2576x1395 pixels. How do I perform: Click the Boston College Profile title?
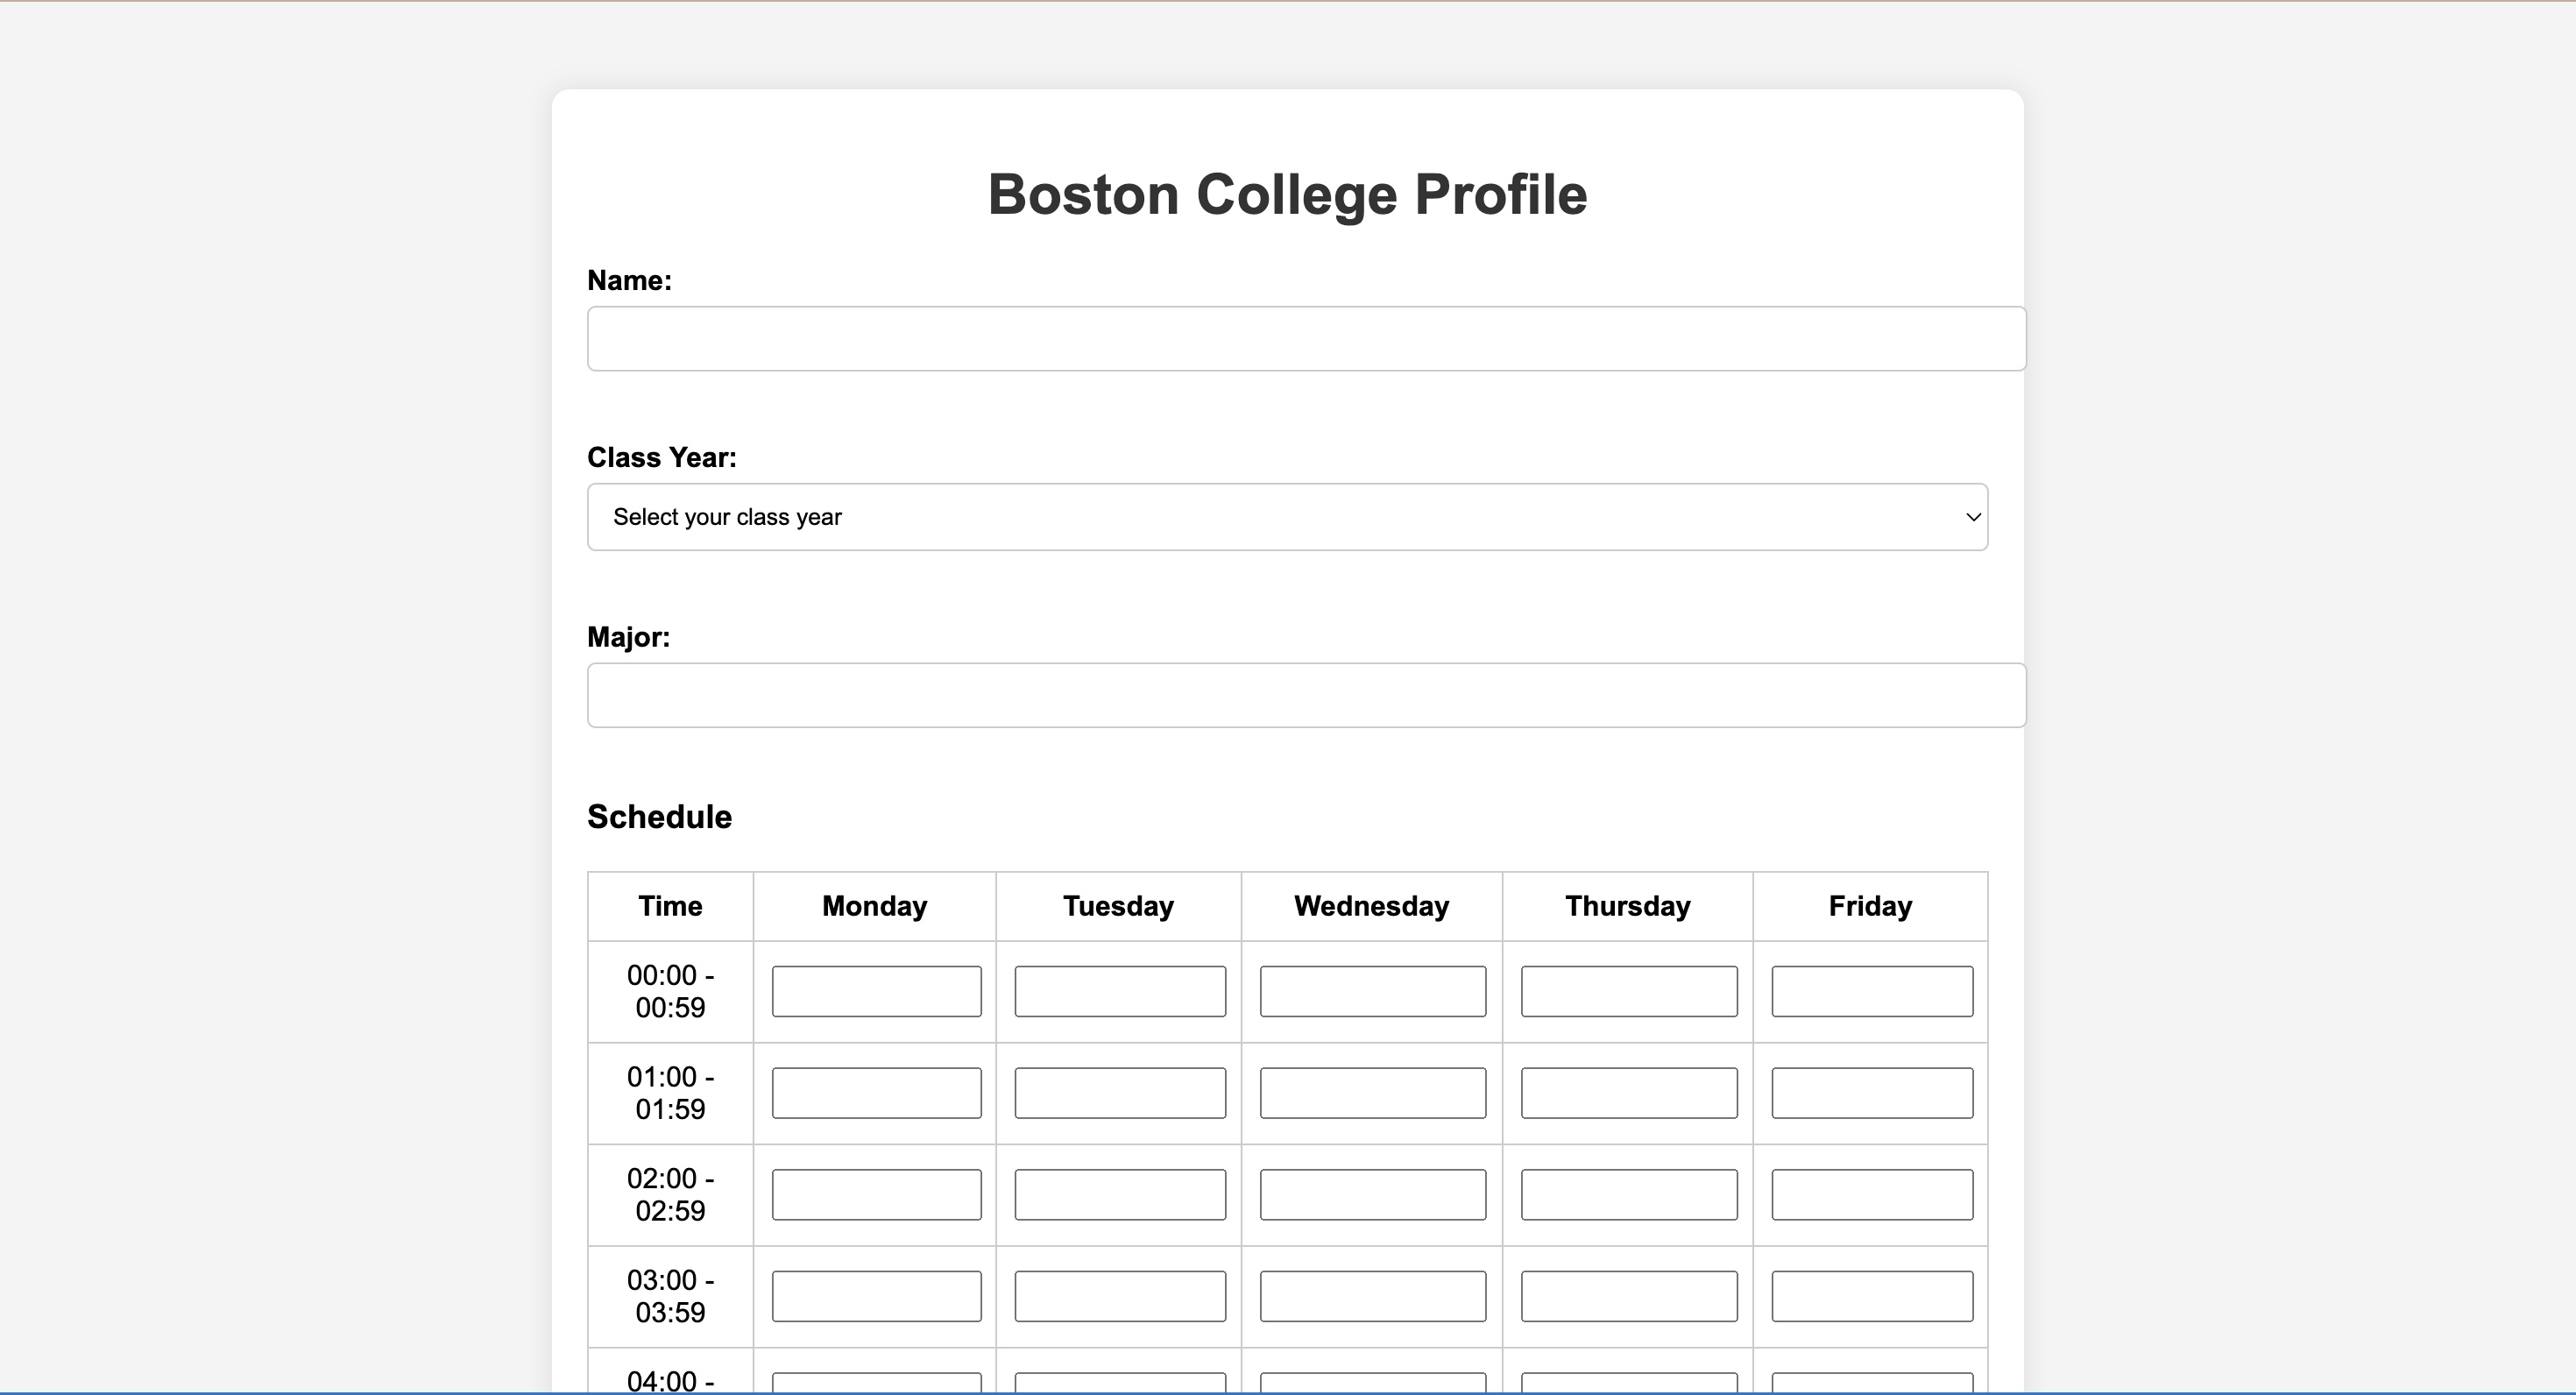point(1287,194)
